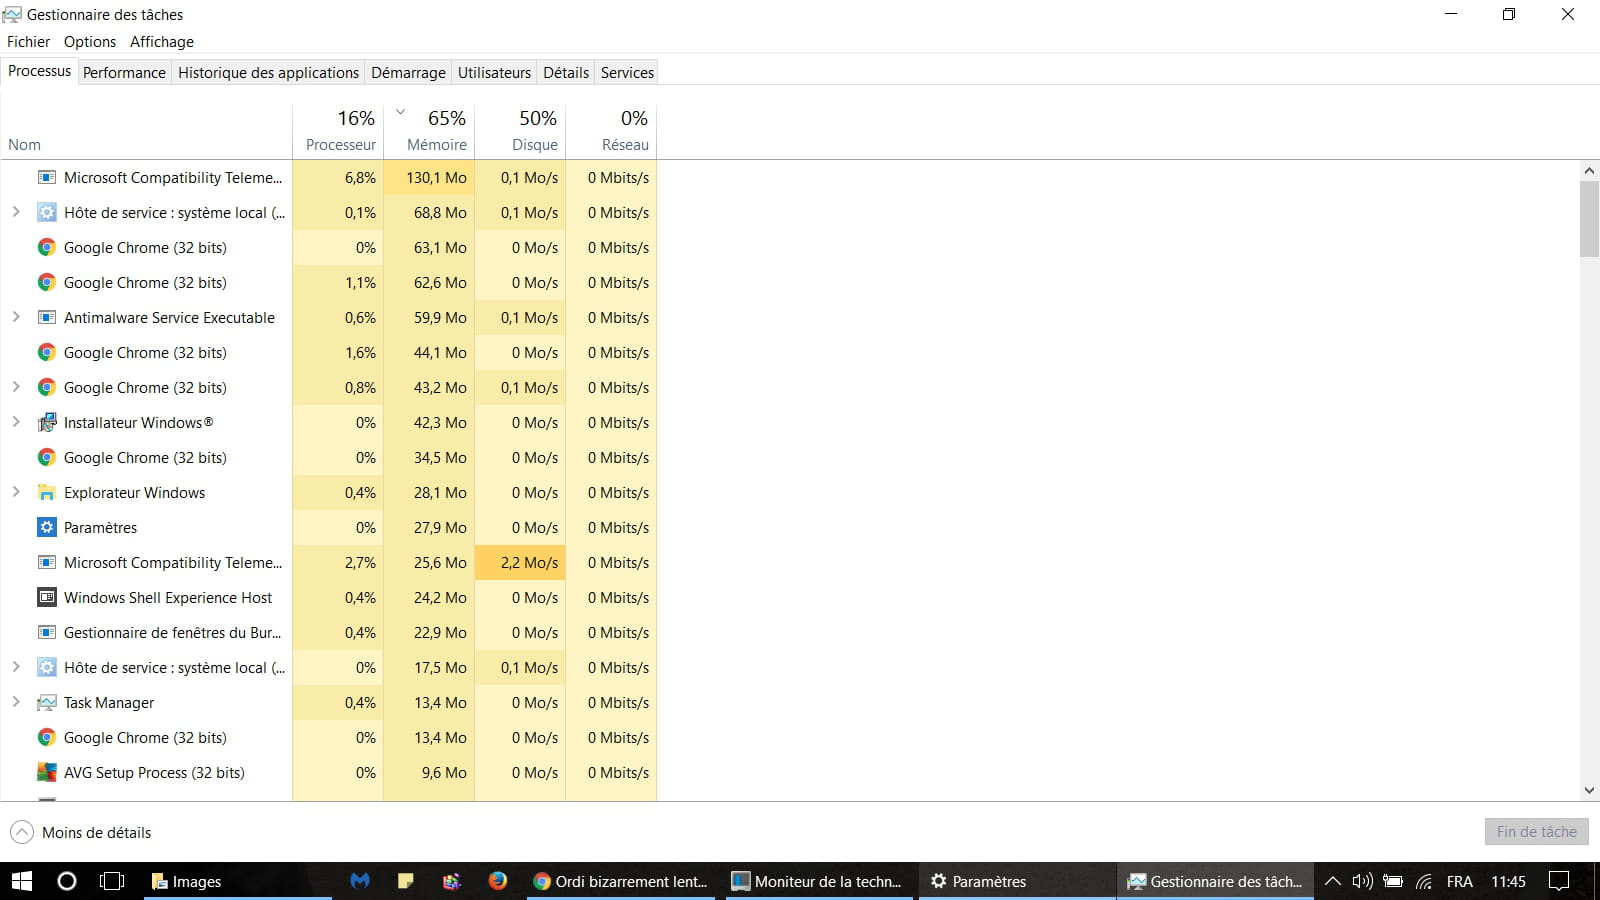This screenshot has width=1600, height=900.
Task: Open the Options menu
Action: coord(90,42)
